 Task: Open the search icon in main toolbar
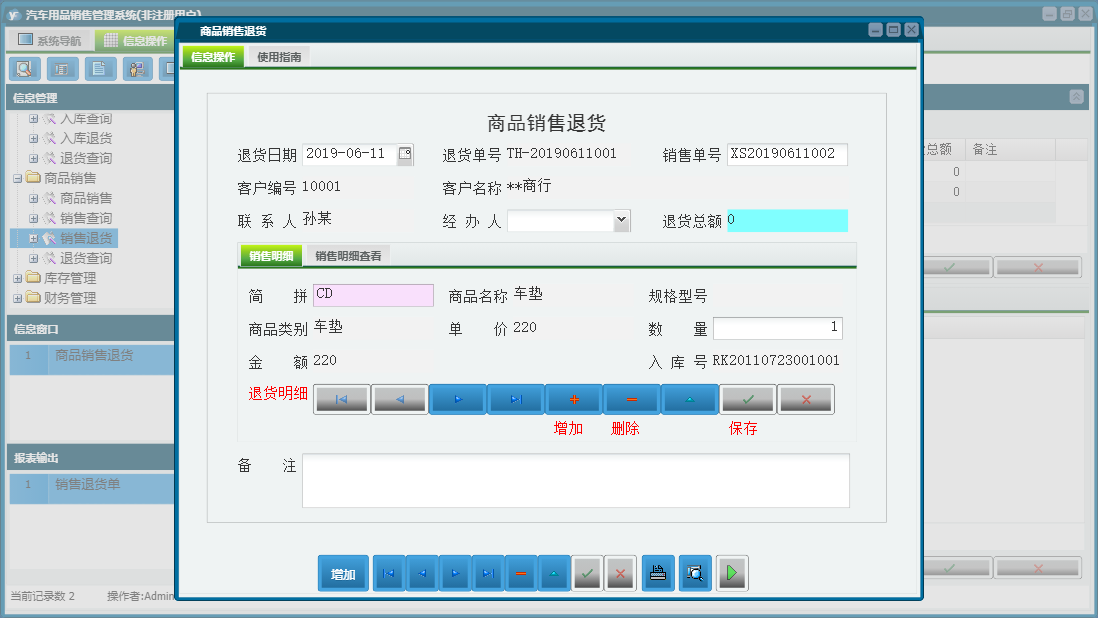[25, 69]
